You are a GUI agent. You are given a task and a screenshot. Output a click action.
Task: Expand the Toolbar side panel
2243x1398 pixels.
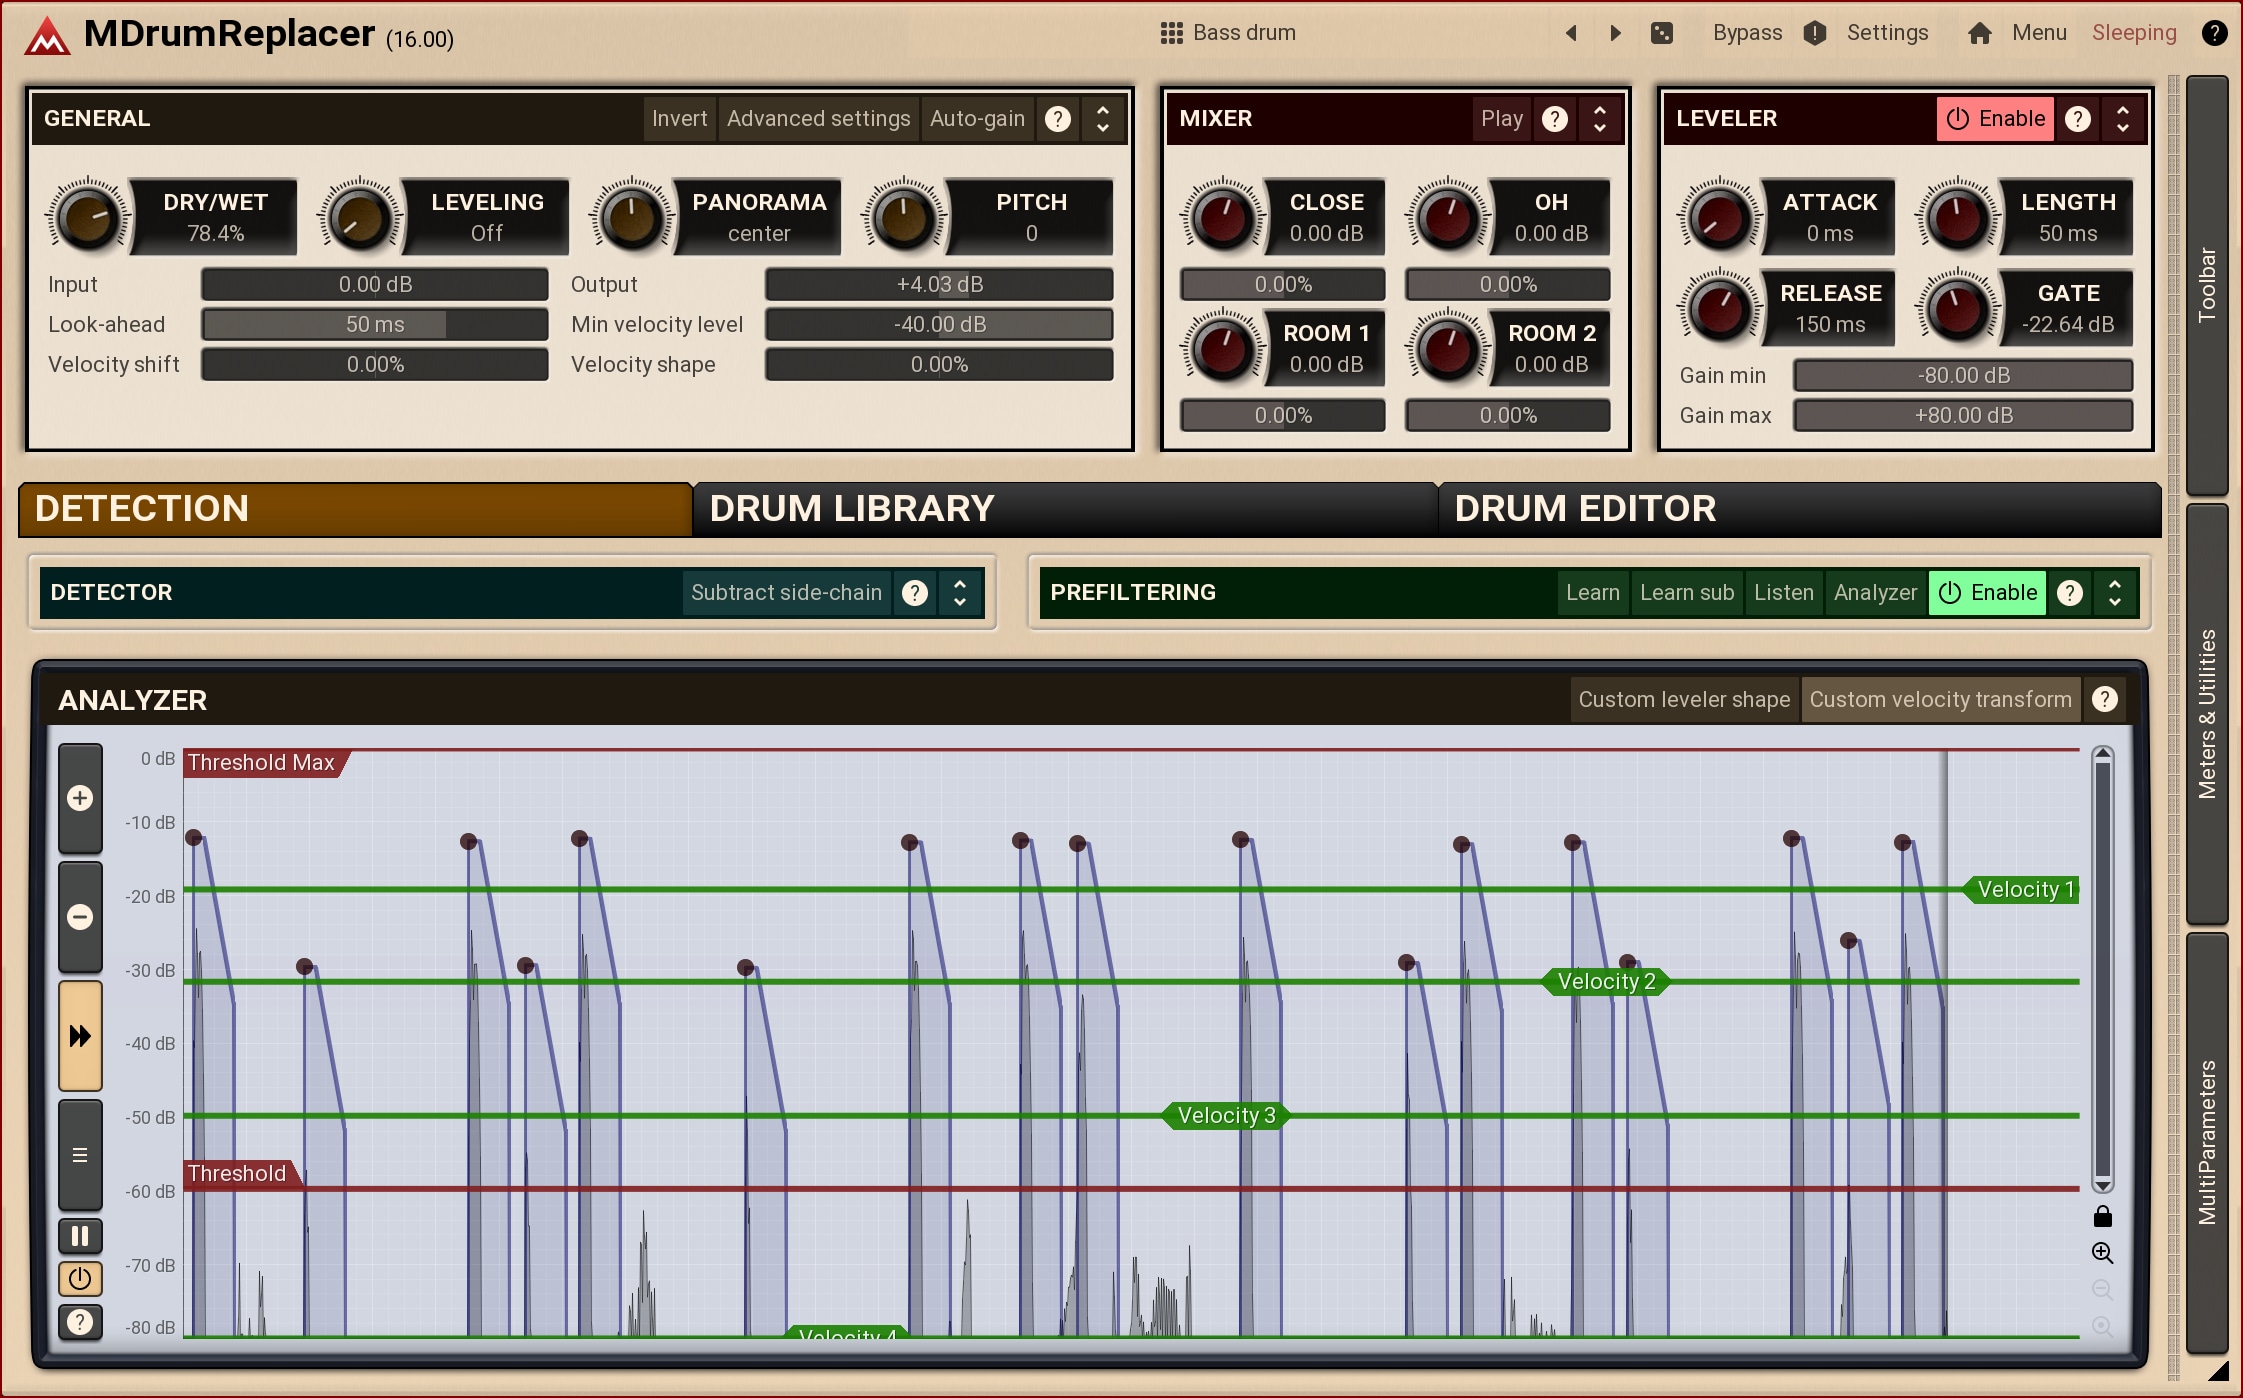(x=2207, y=286)
